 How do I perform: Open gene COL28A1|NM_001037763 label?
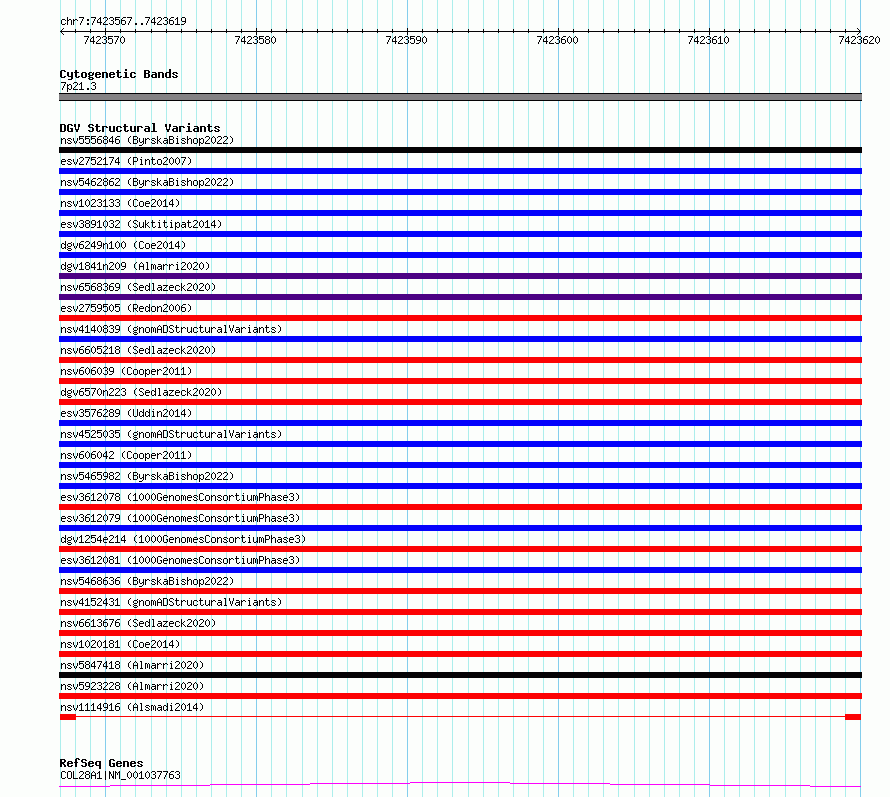(x=120, y=775)
